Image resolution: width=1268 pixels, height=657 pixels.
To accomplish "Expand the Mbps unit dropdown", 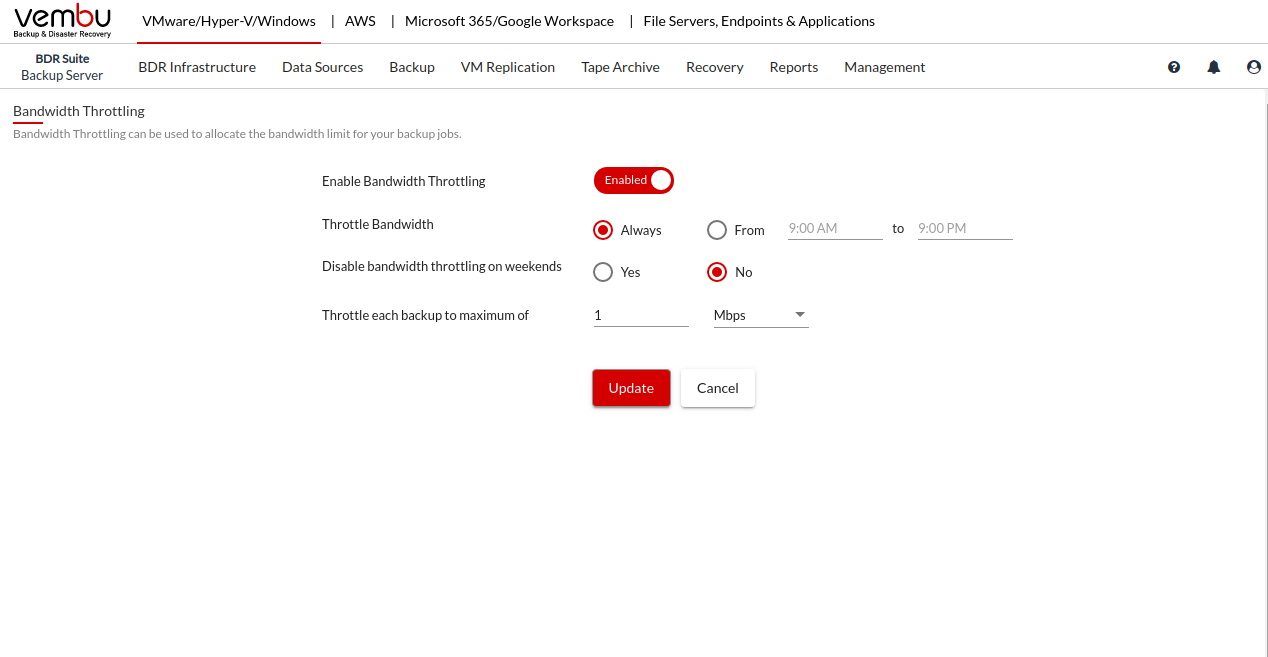I will [760, 315].
